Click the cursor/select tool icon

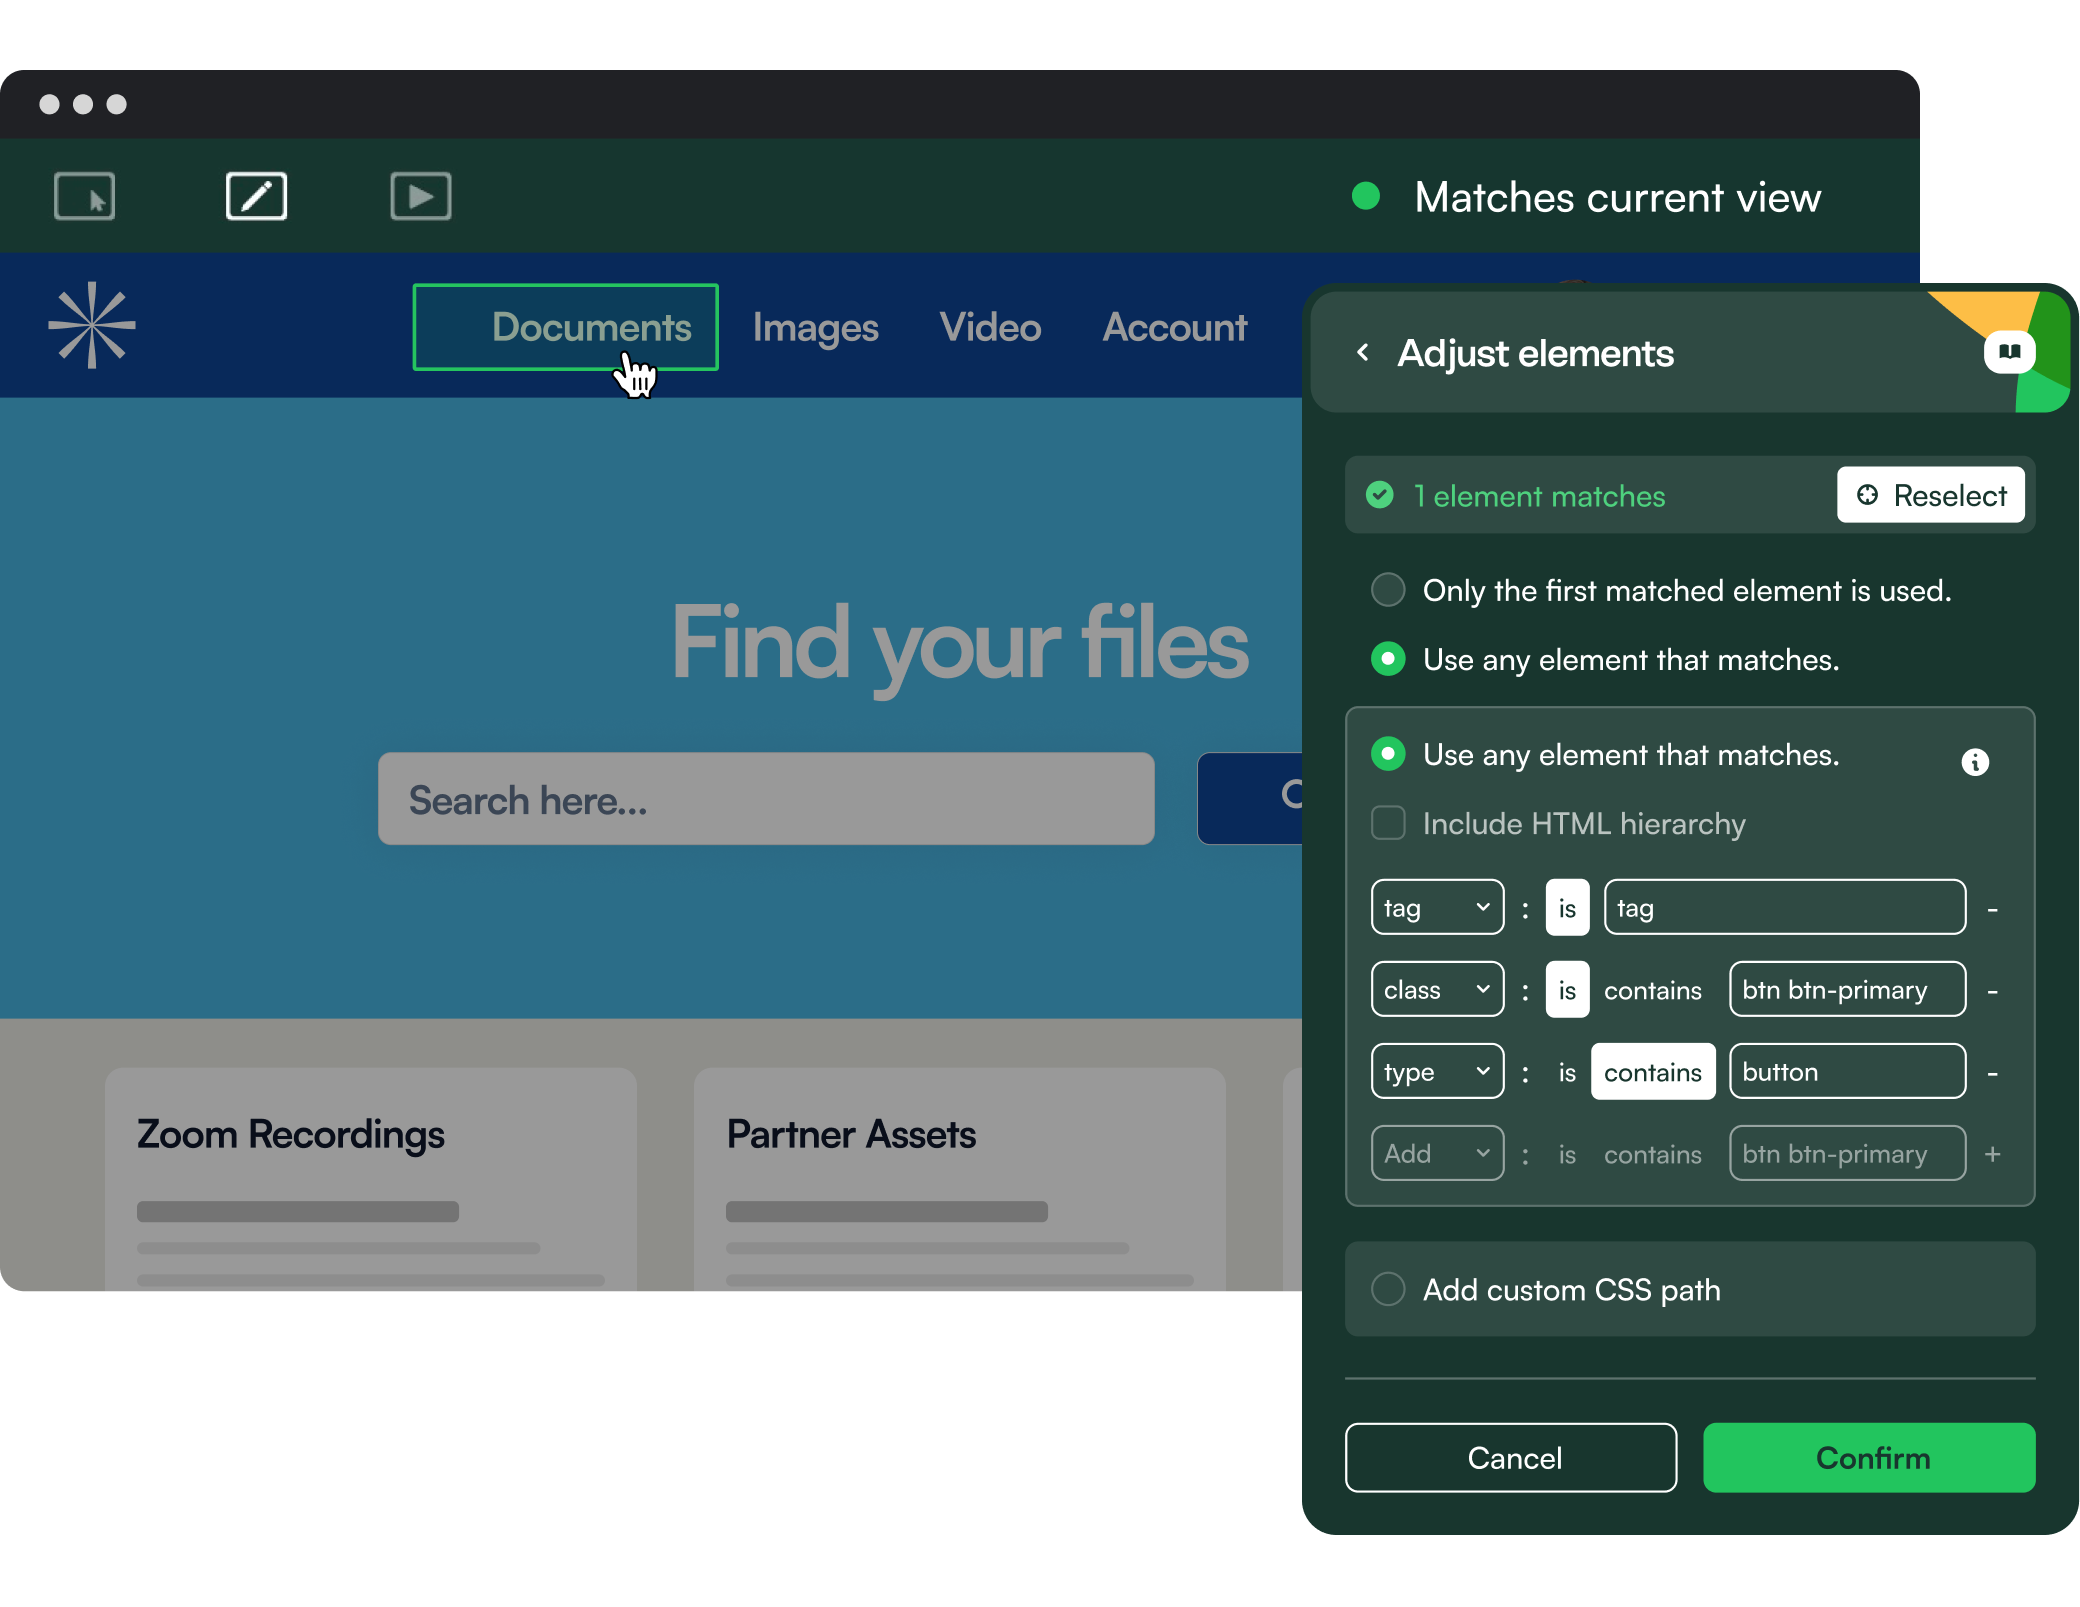(84, 196)
